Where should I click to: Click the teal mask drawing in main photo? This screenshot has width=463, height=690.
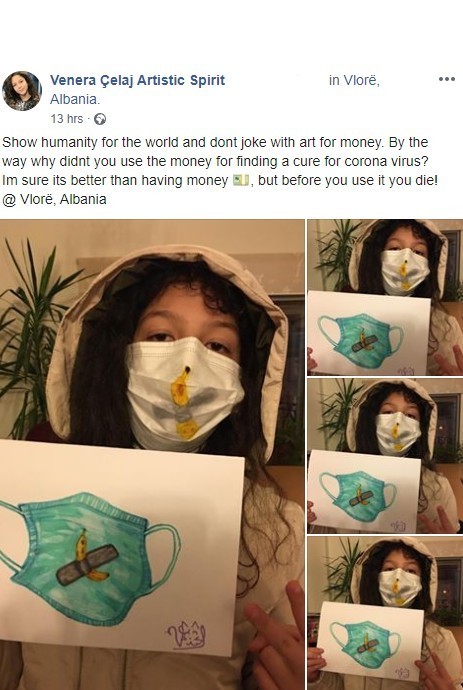point(90,559)
